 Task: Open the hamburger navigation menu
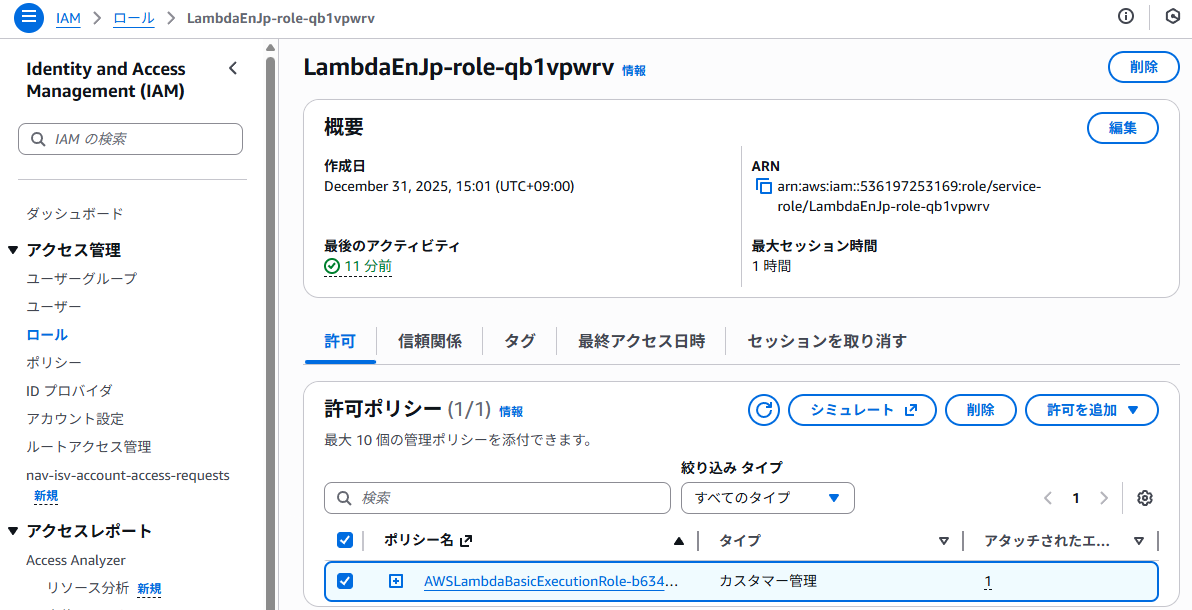pyautogui.click(x=28, y=17)
